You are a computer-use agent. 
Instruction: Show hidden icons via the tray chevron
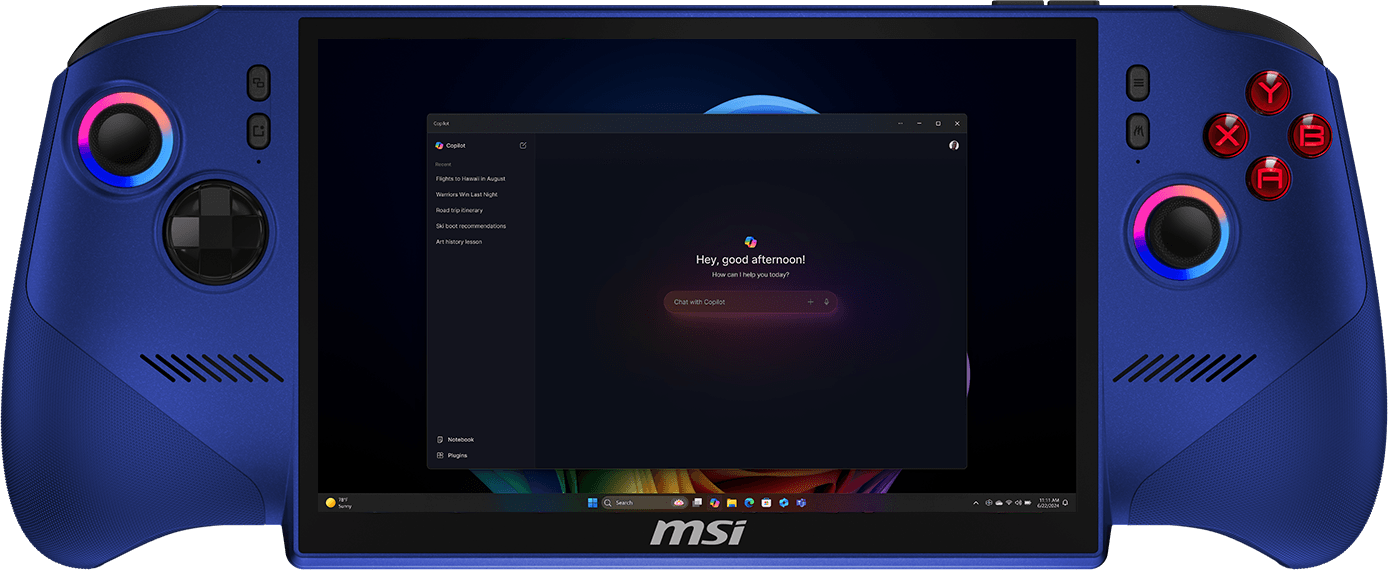click(x=976, y=502)
